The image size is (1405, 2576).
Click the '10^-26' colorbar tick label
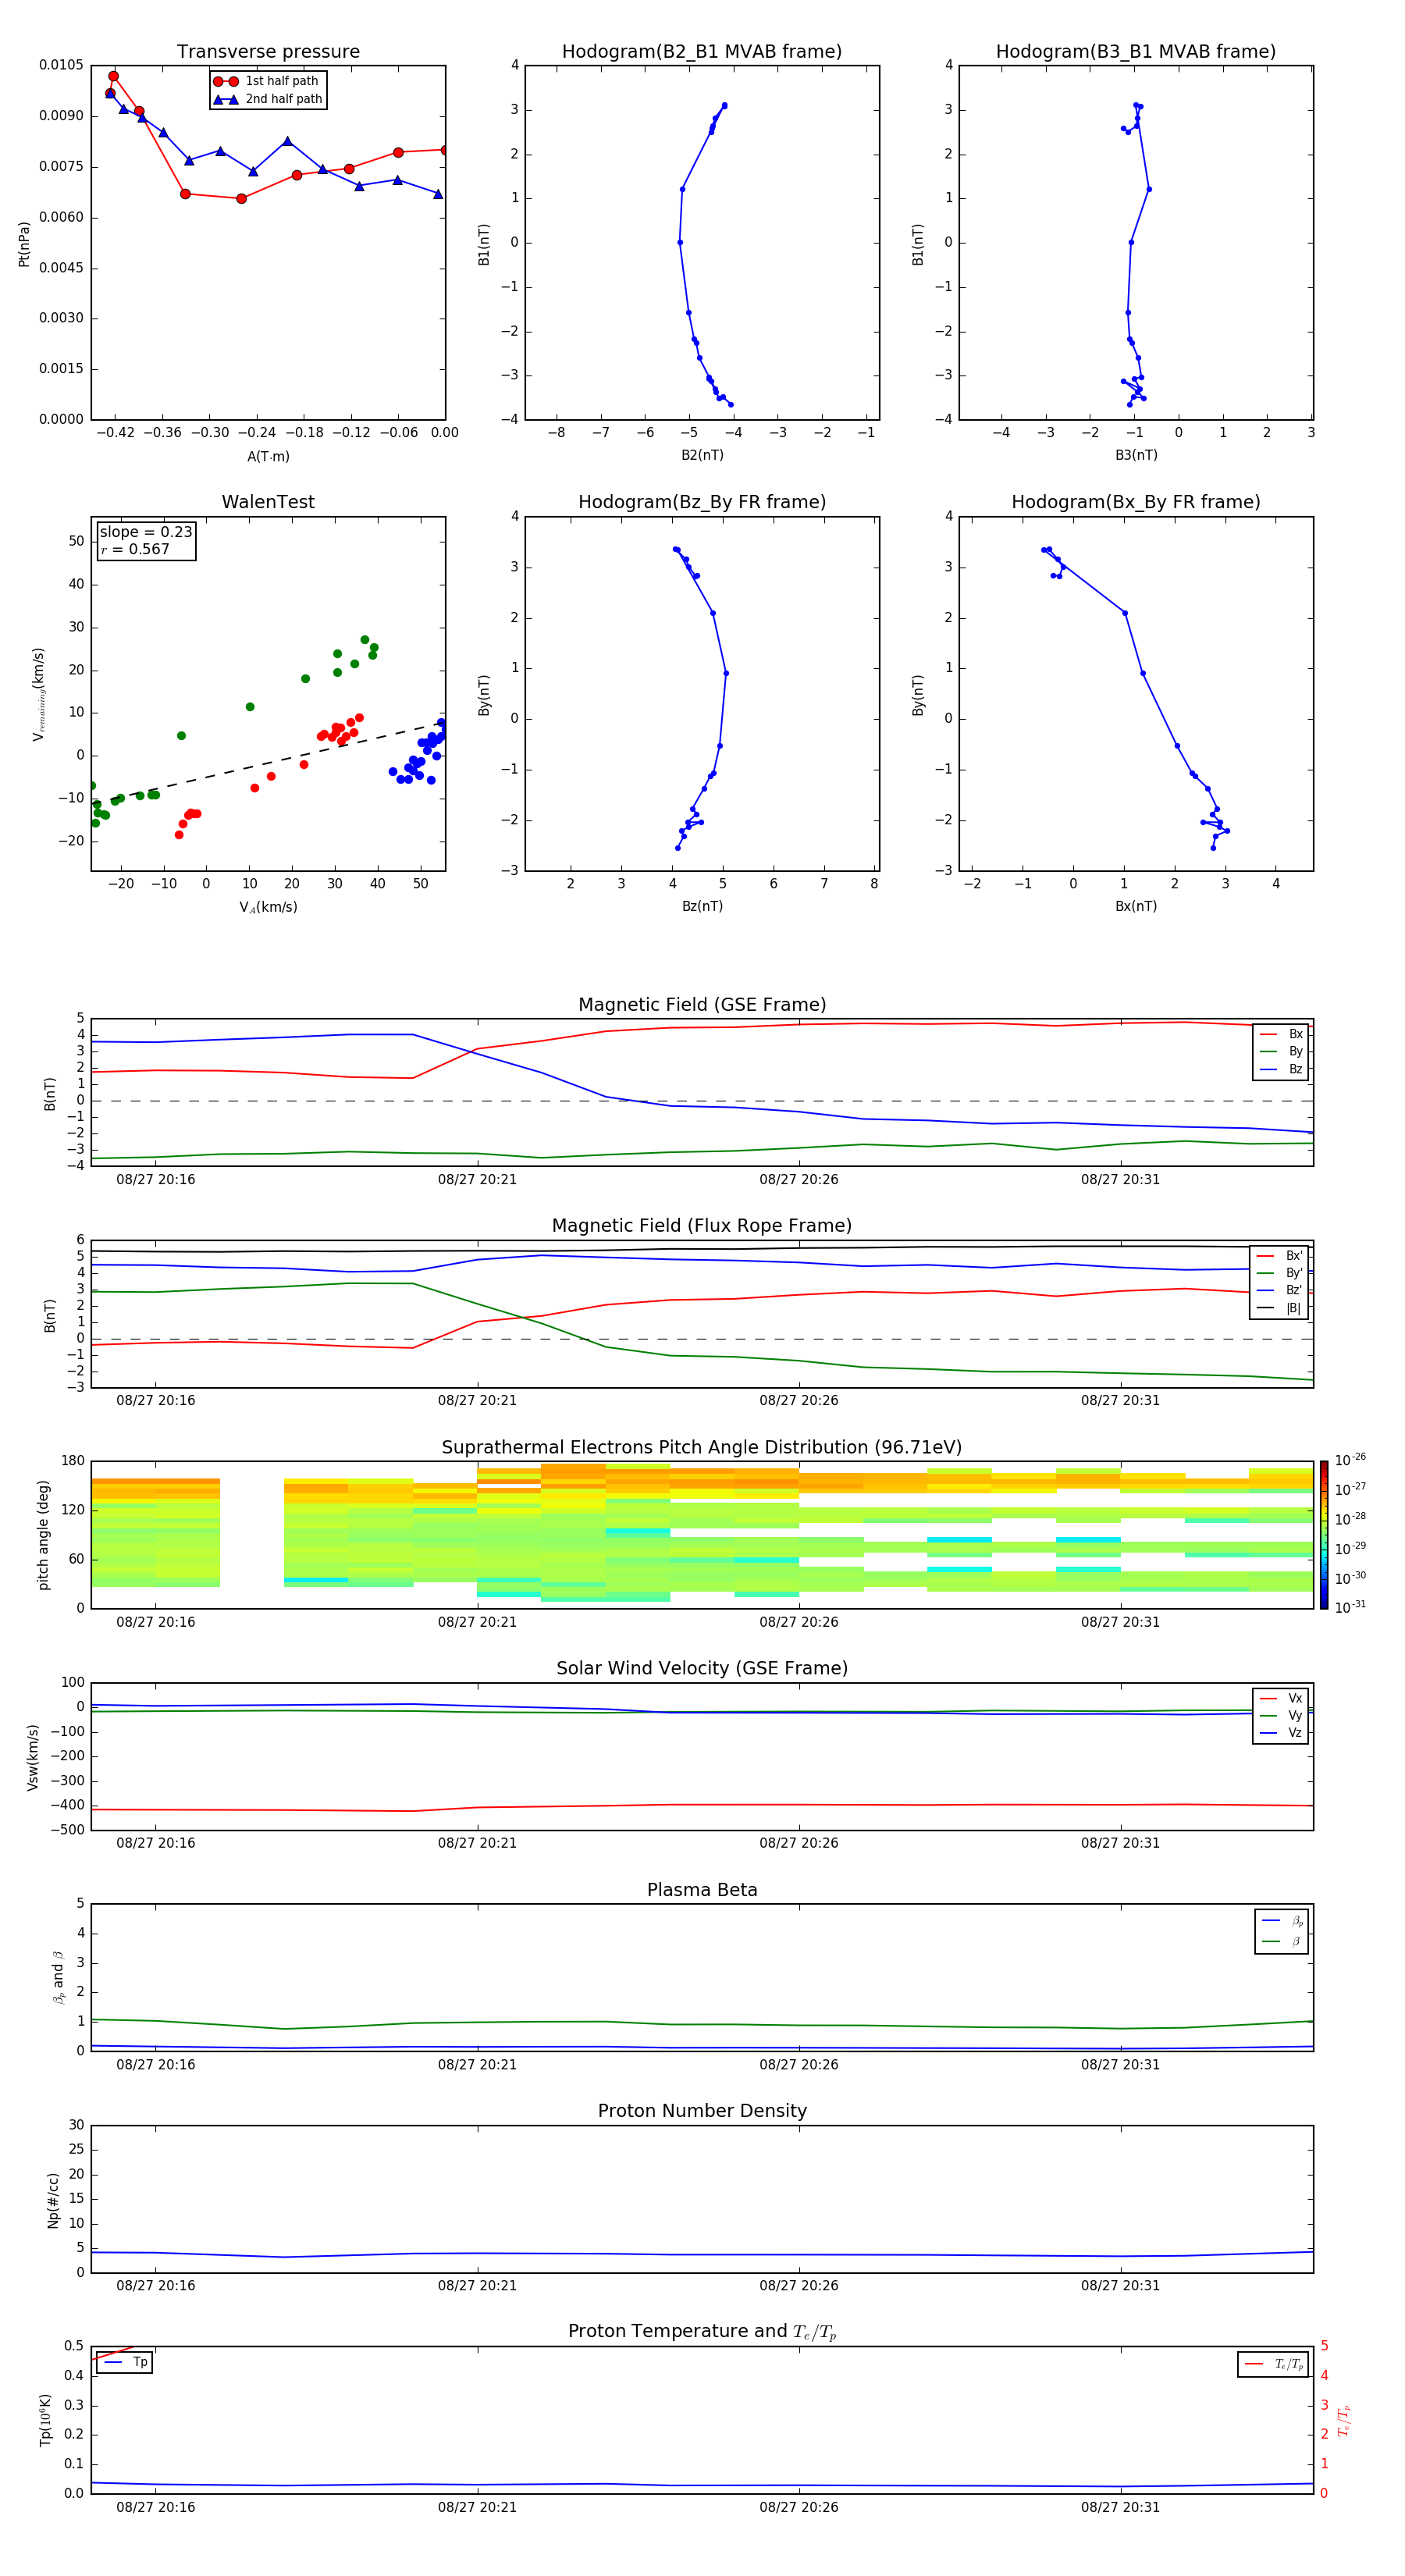pos(1350,1460)
